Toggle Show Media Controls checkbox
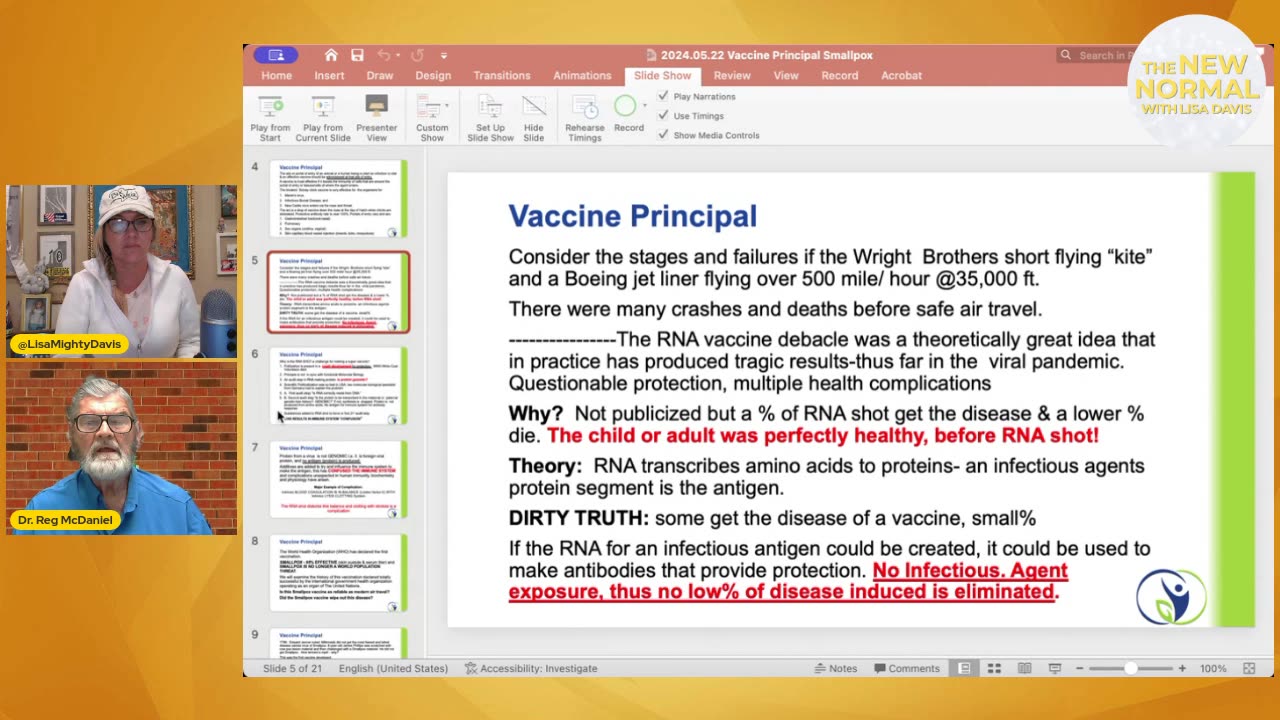 663,134
